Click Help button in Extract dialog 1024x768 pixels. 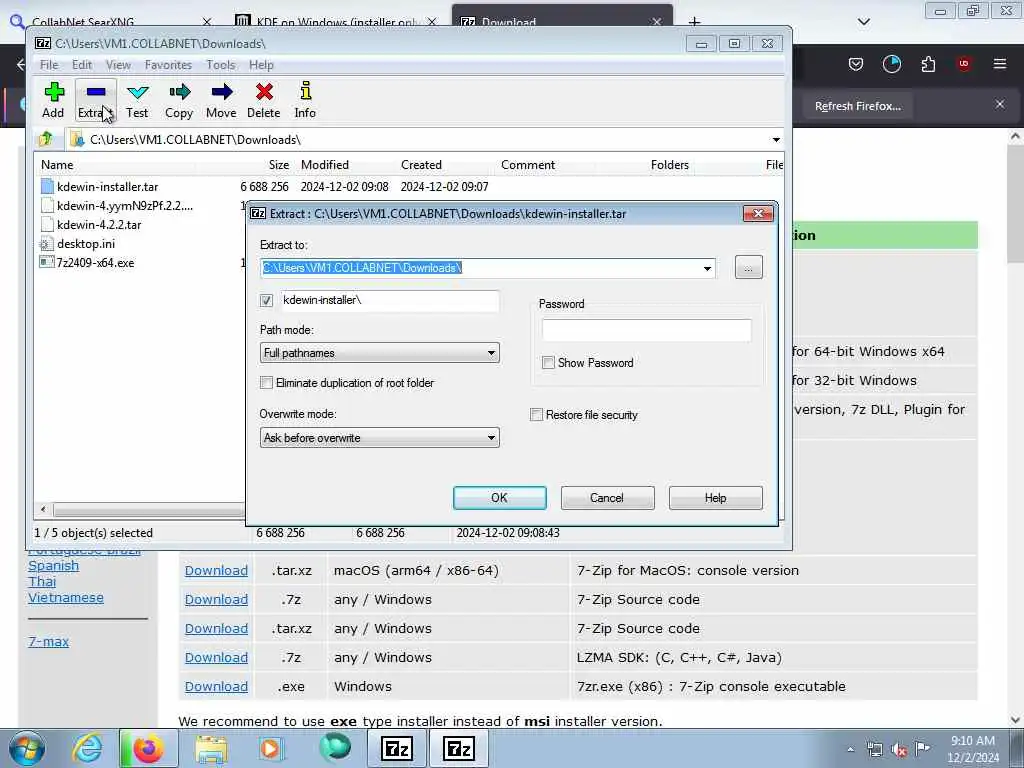click(x=715, y=498)
